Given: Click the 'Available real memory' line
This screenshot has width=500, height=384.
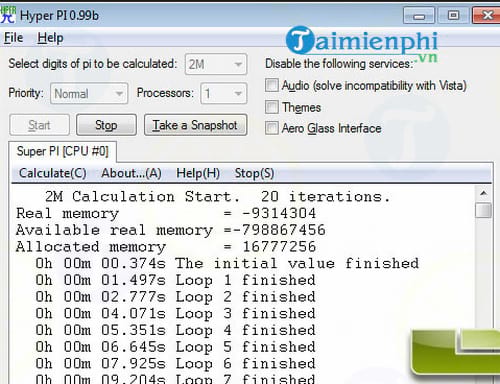Looking at the screenshot, I should pos(171,230).
